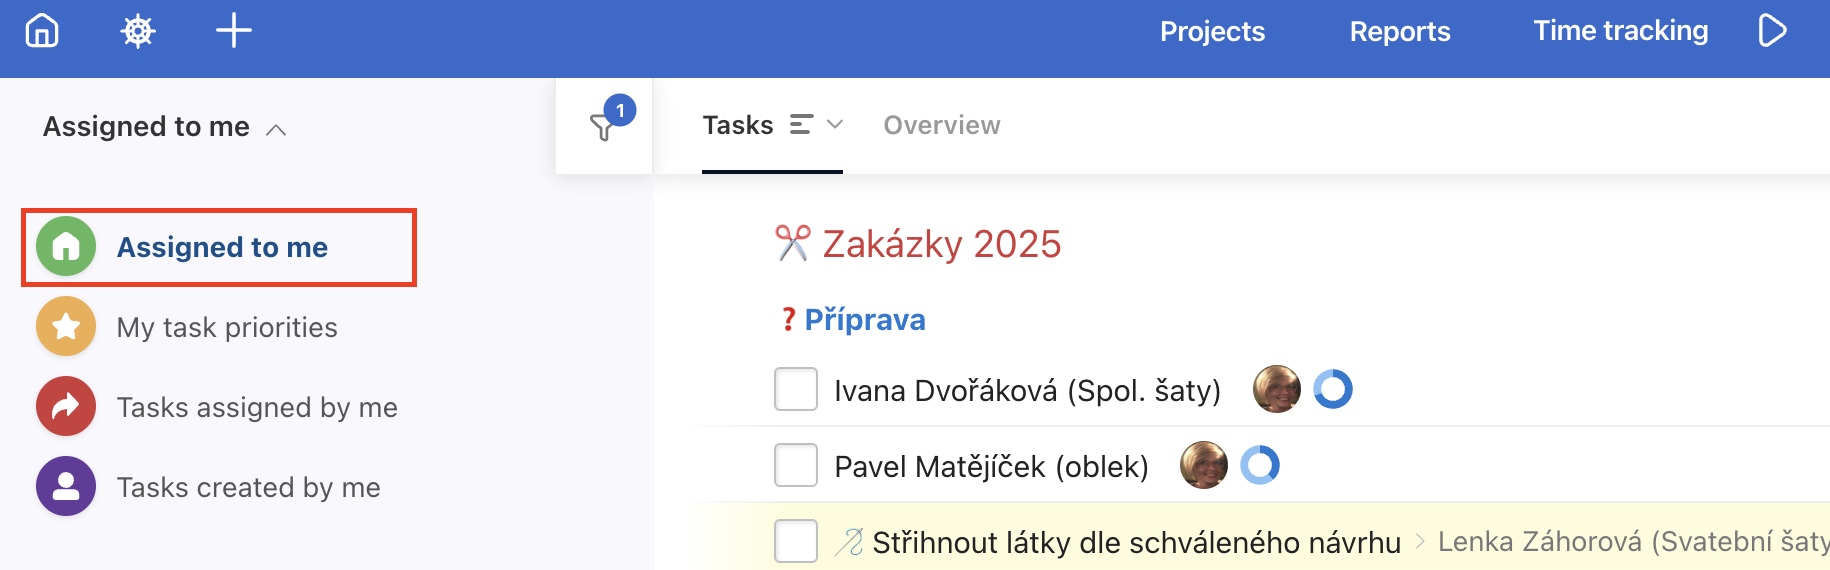Open the Tasks view layout dropdown
Image resolution: width=1830 pixels, height=570 pixels.
[x=817, y=125]
